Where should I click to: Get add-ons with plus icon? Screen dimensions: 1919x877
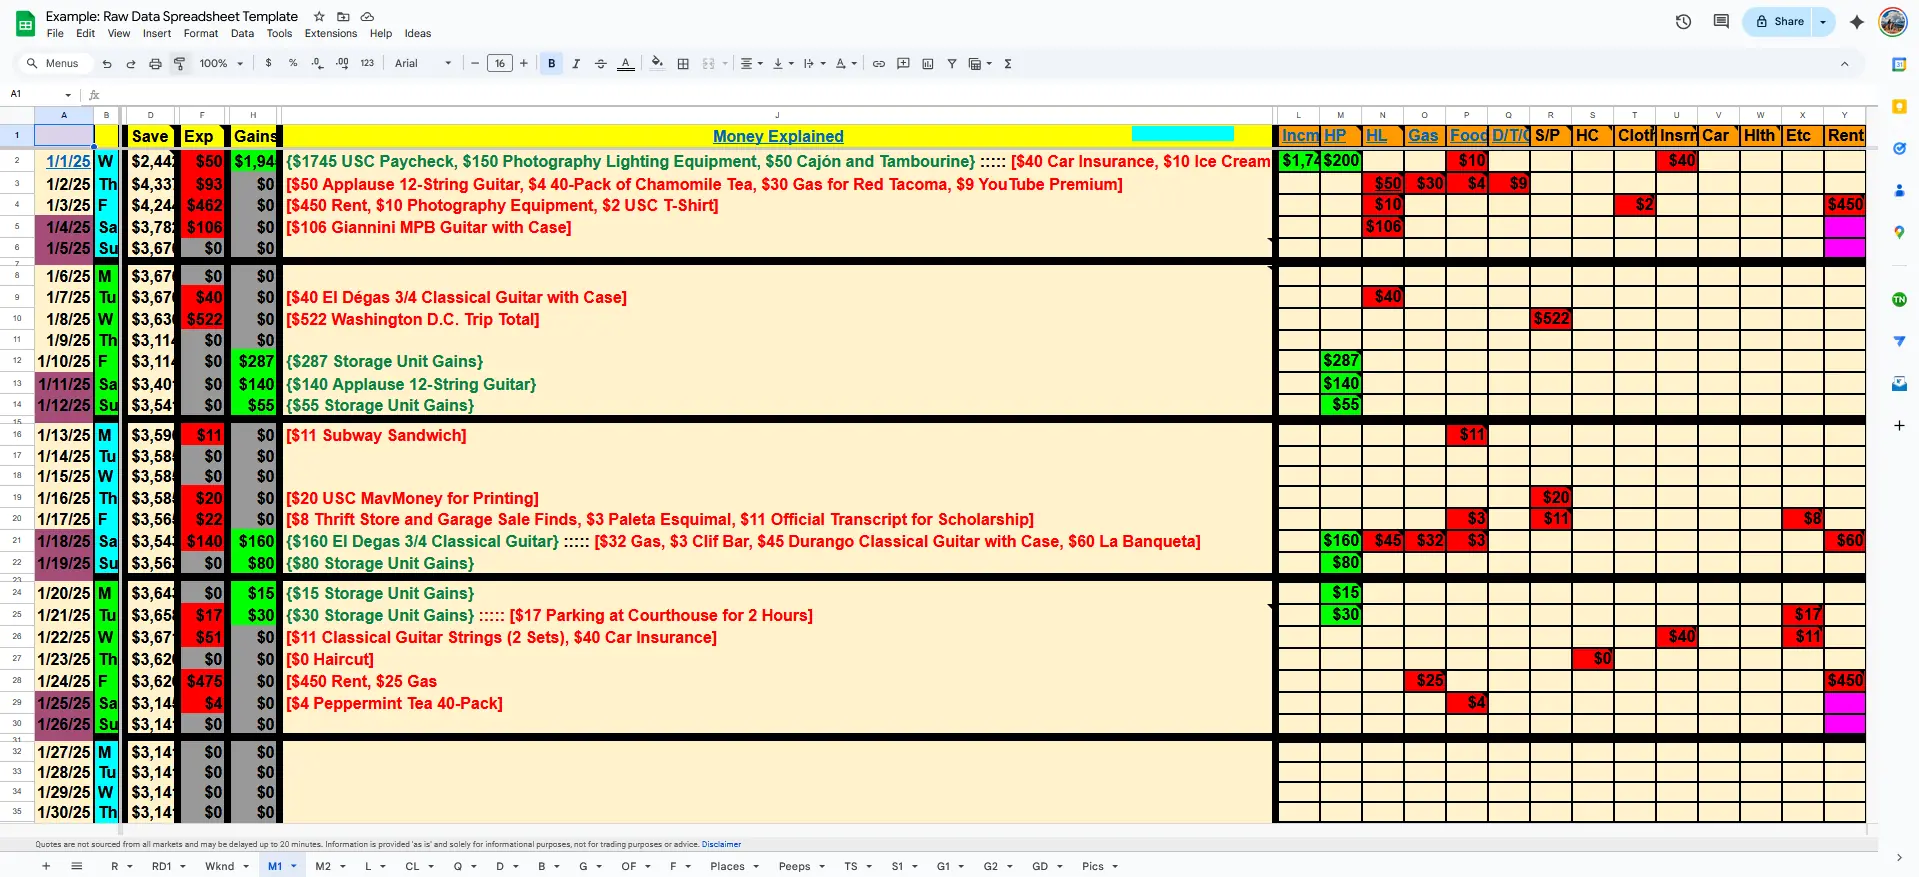click(x=1899, y=425)
